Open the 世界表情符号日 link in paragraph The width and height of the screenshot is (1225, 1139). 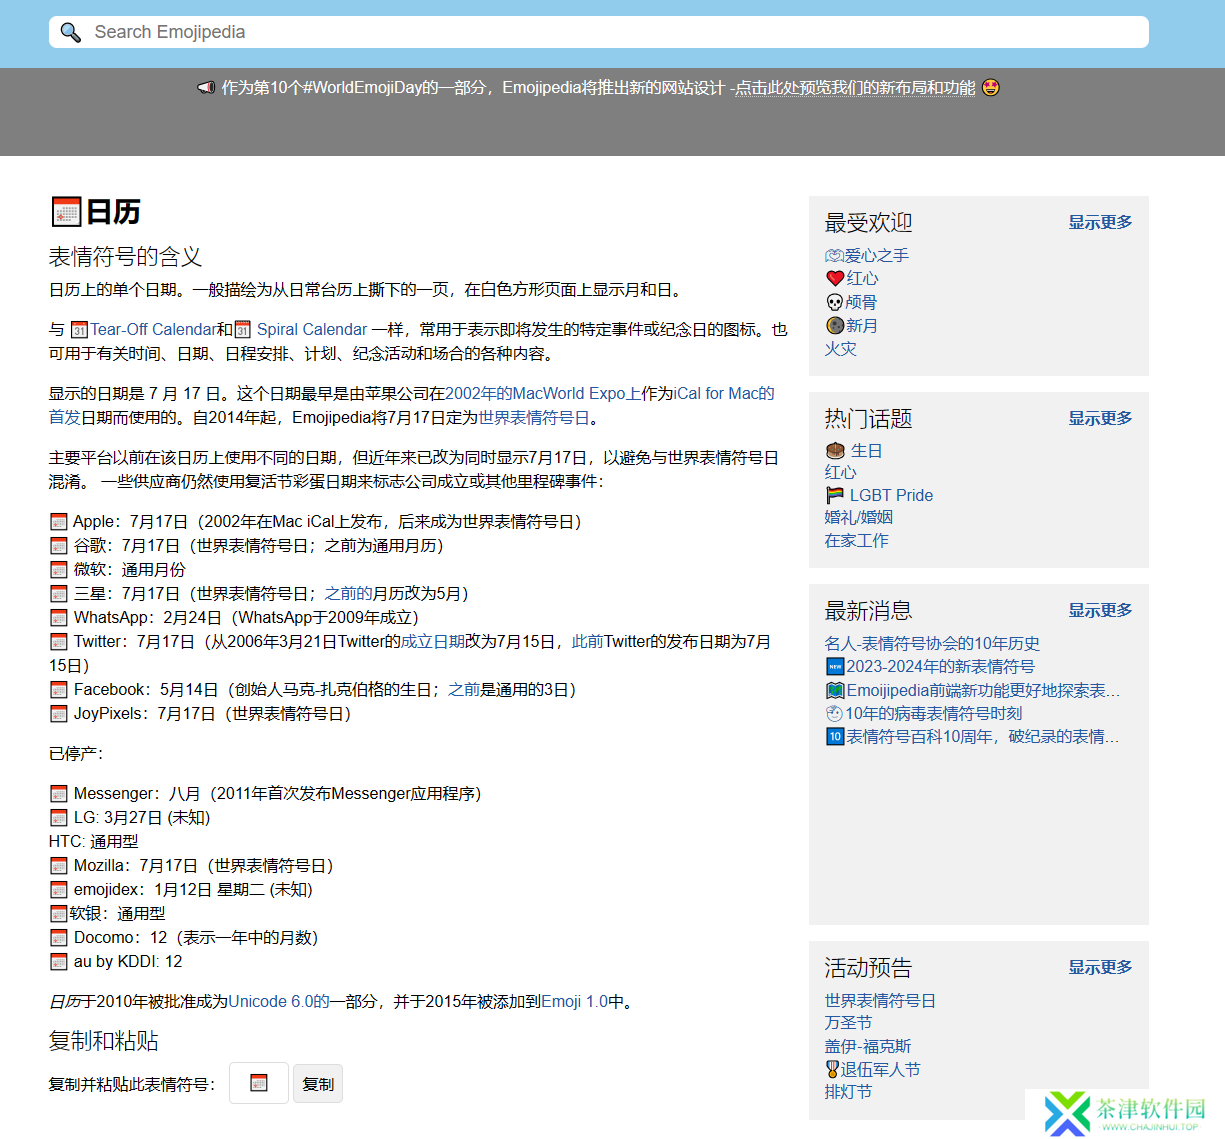[534, 418]
